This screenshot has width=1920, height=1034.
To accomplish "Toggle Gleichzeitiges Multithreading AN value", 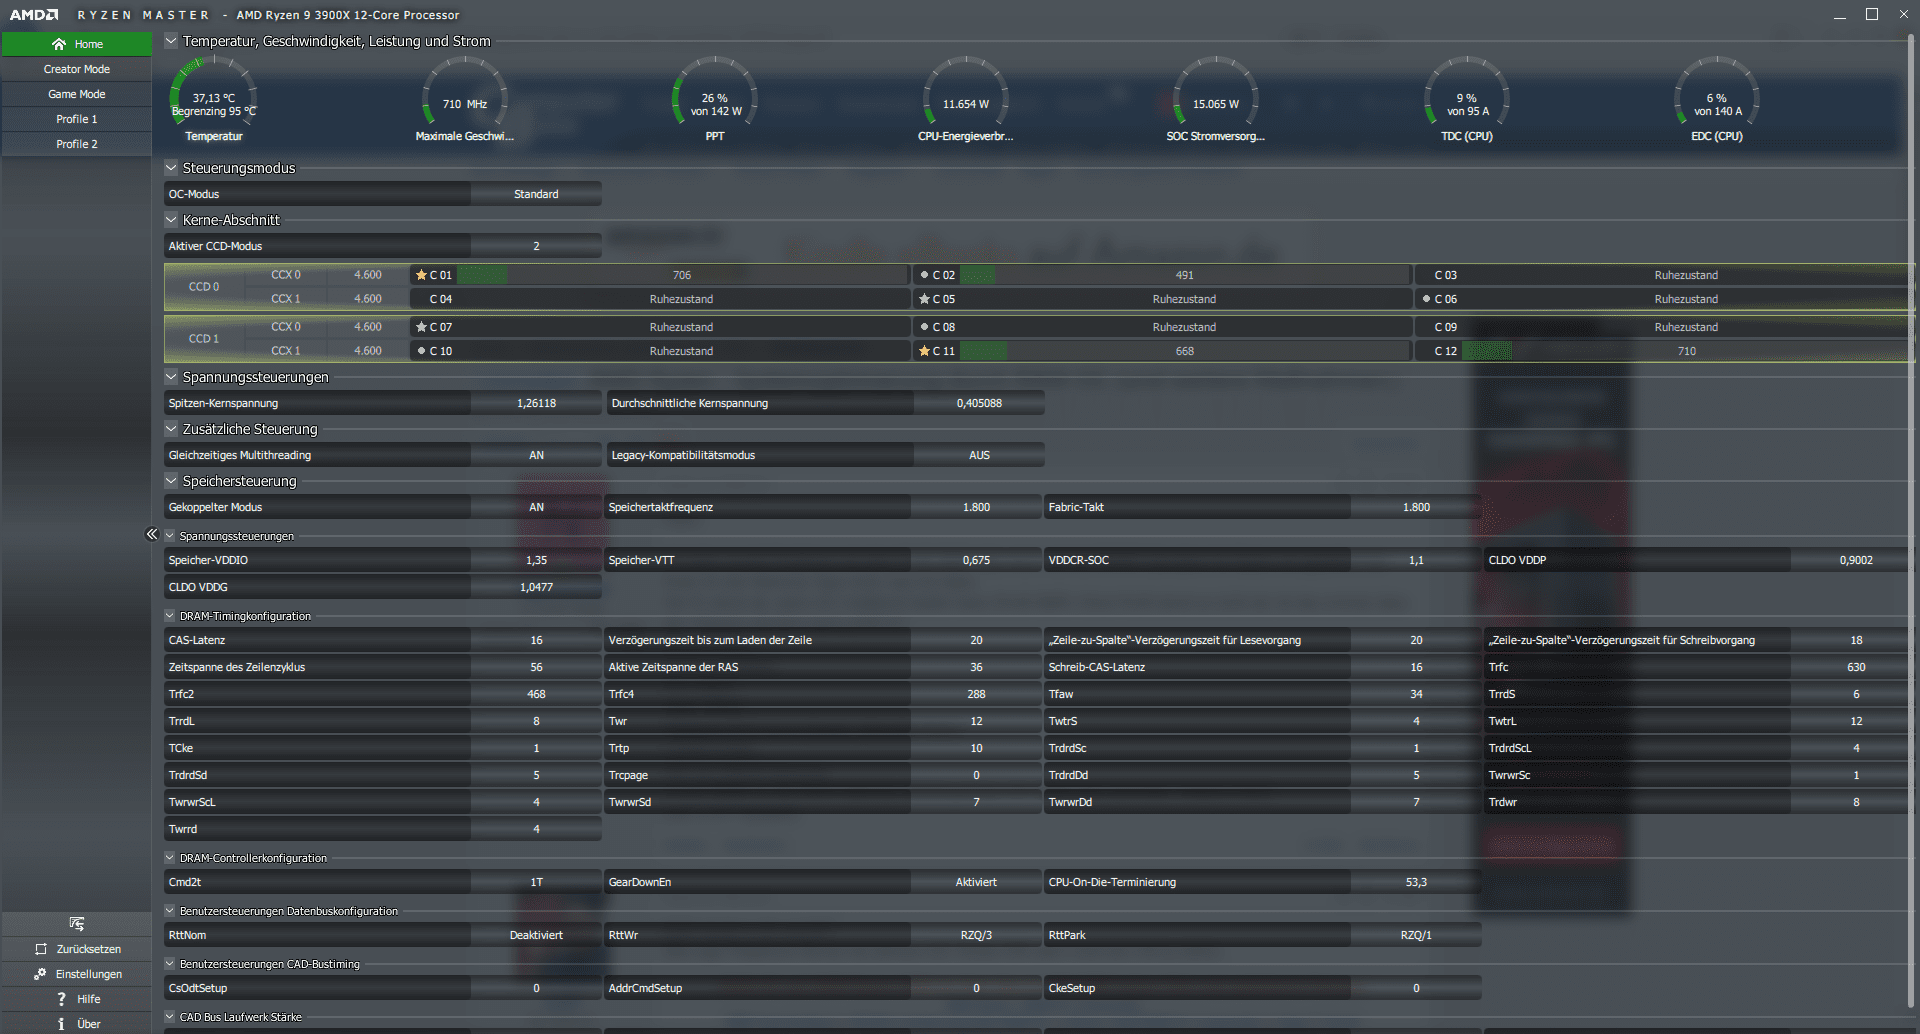I will [x=536, y=455].
